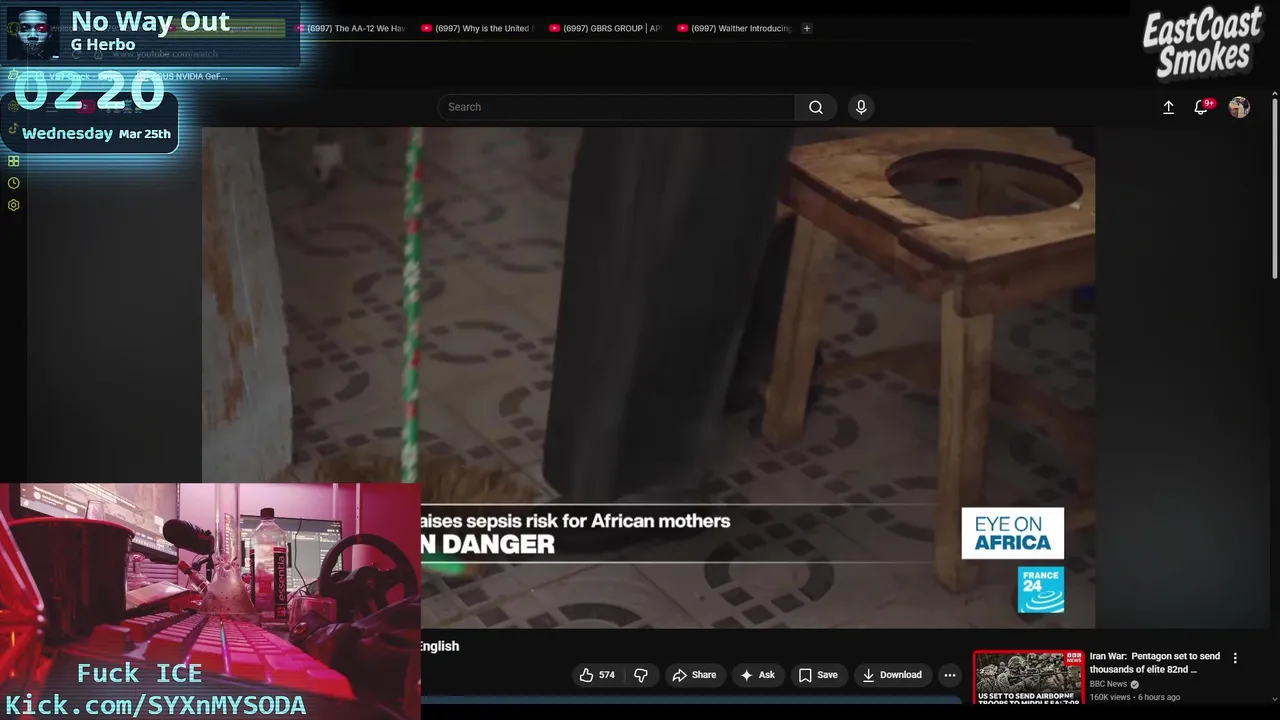Open more actions ellipsis under video

point(950,675)
